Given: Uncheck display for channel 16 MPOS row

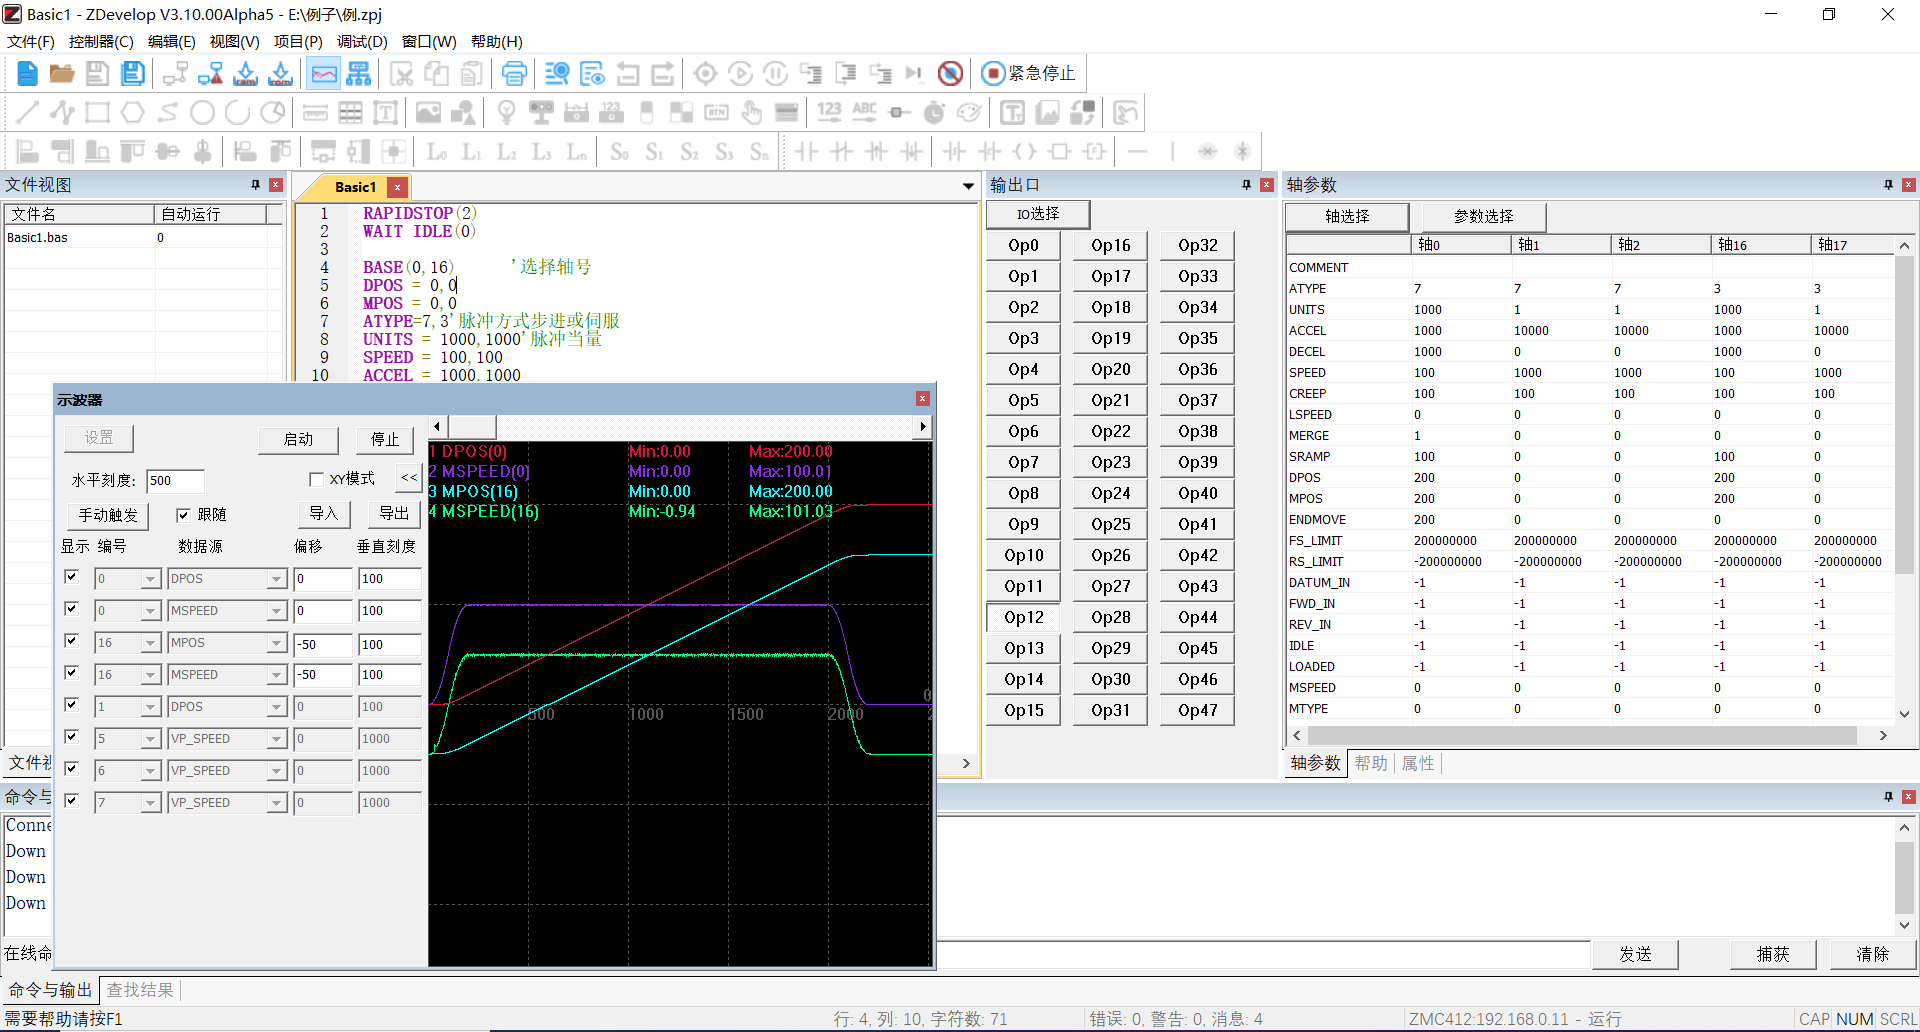Looking at the screenshot, I should point(71,641).
